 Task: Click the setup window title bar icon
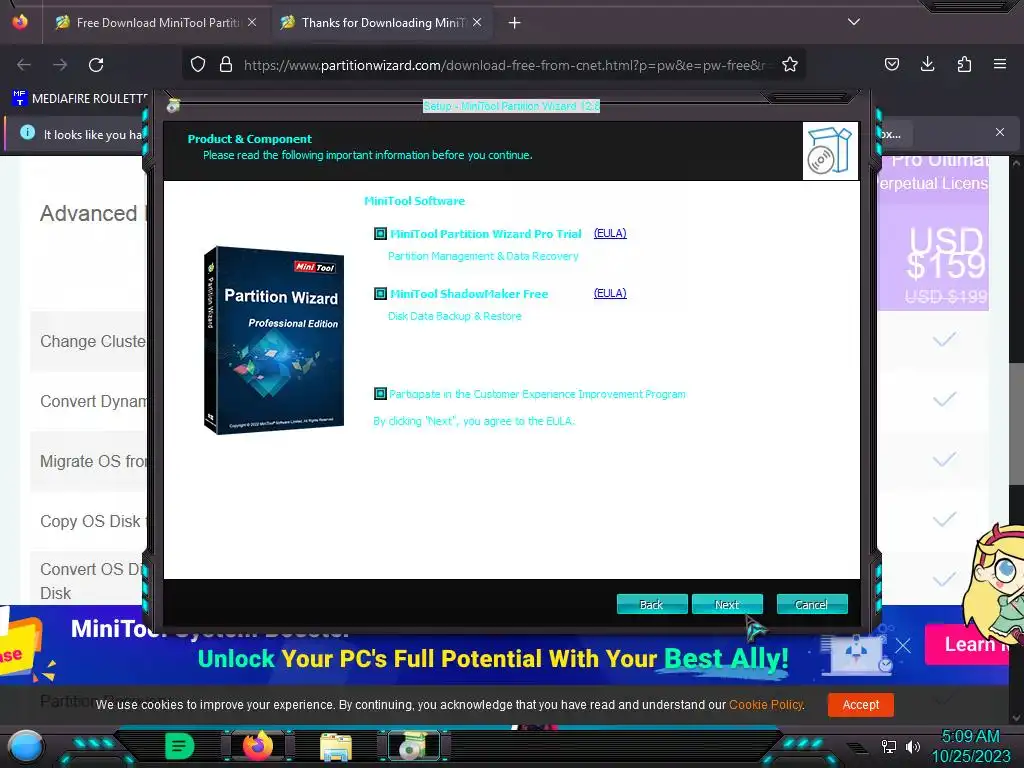(173, 106)
